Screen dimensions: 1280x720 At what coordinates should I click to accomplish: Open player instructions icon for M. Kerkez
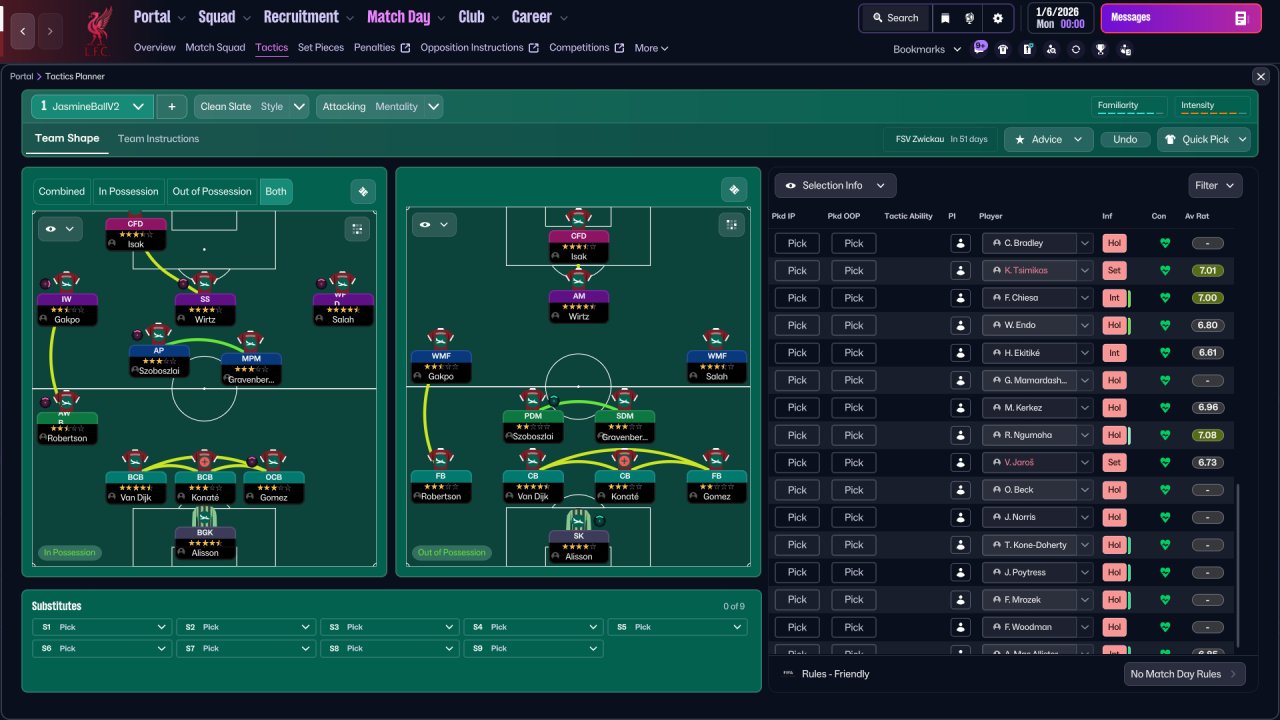pos(960,408)
